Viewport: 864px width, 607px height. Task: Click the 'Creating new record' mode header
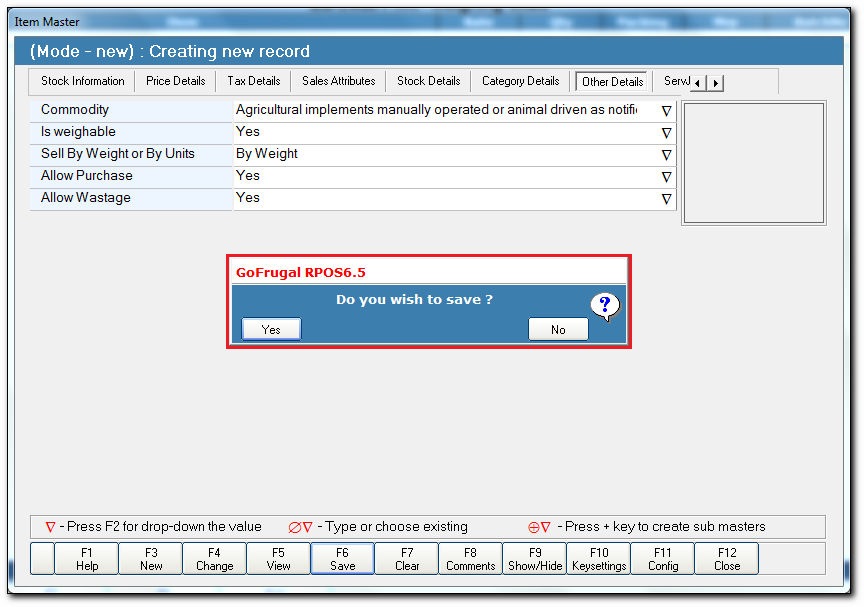point(170,51)
